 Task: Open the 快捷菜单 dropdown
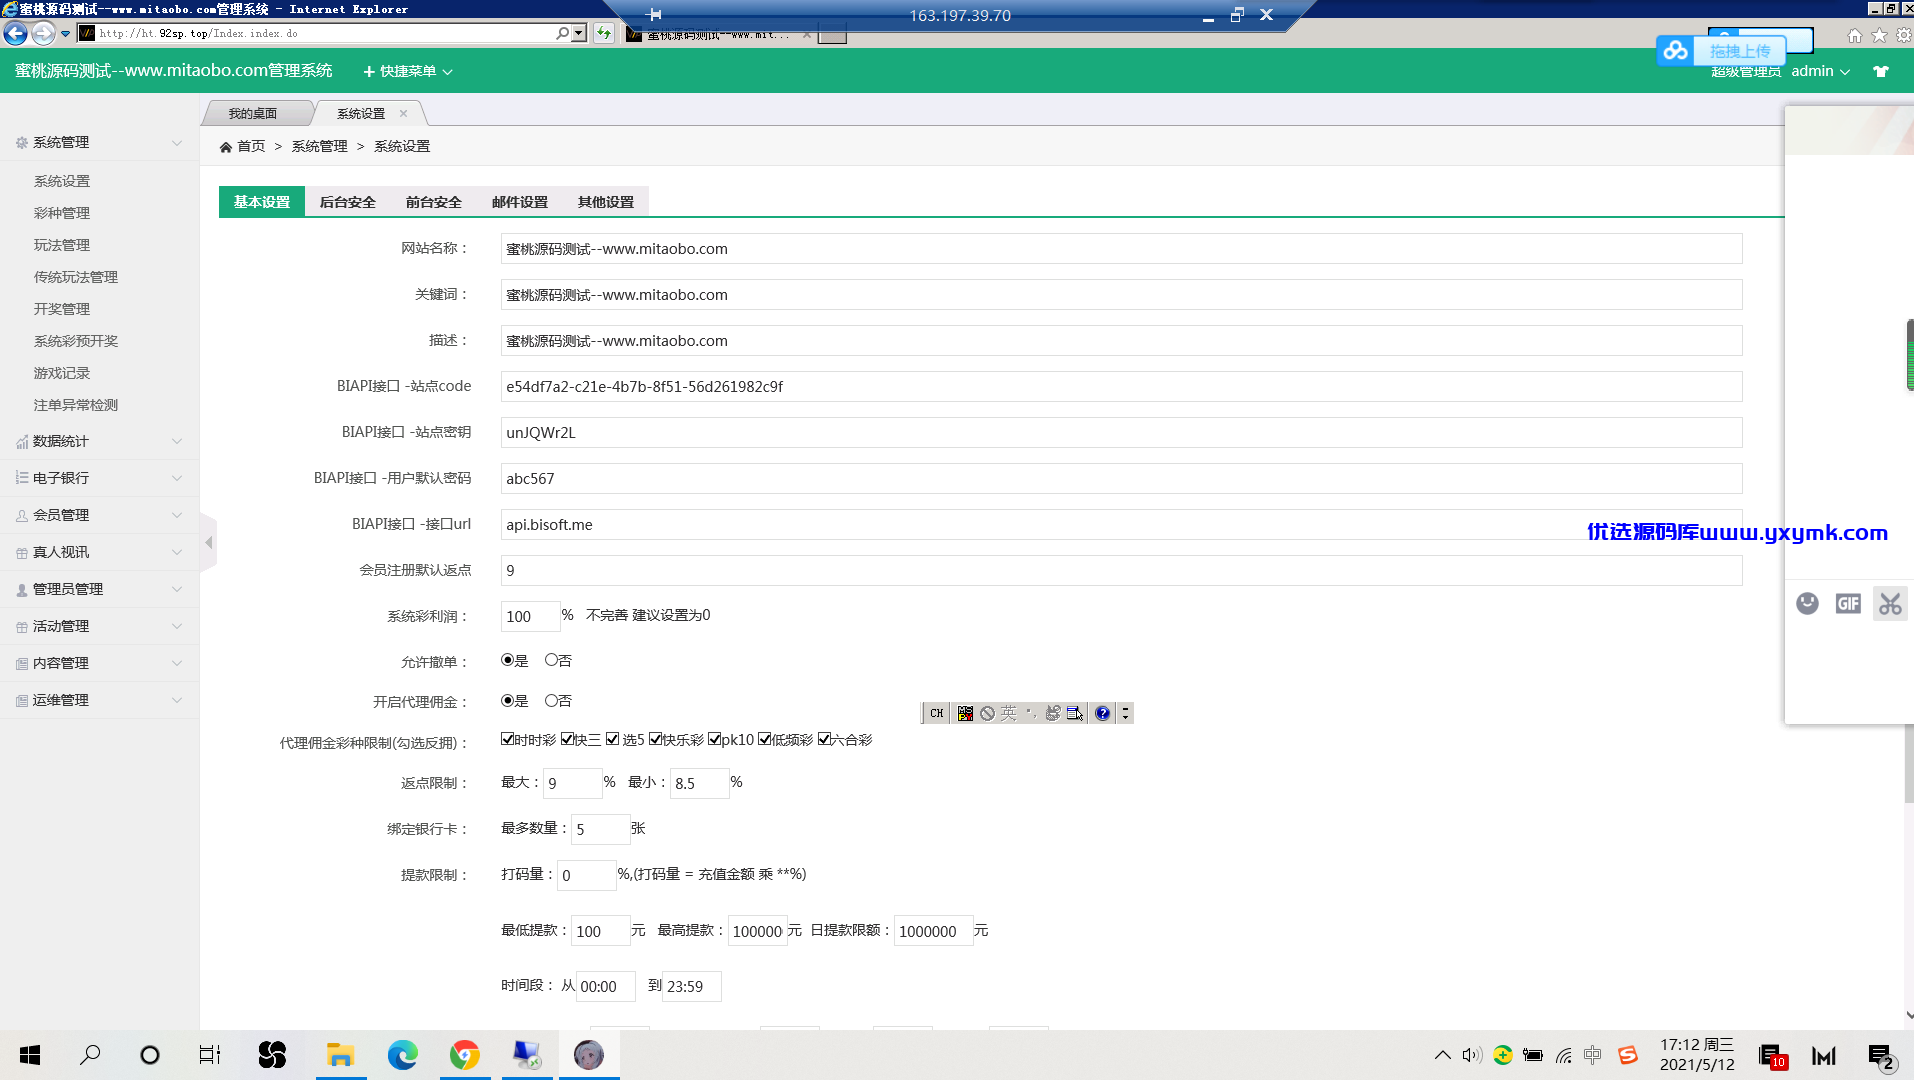coord(408,71)
